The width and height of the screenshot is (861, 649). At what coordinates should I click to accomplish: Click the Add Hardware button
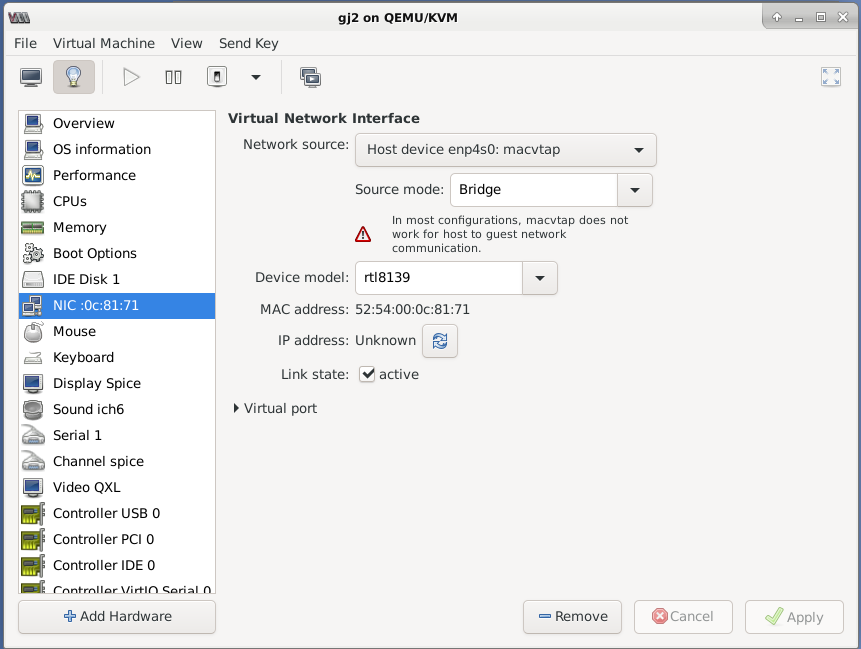(x=117, y=617)
